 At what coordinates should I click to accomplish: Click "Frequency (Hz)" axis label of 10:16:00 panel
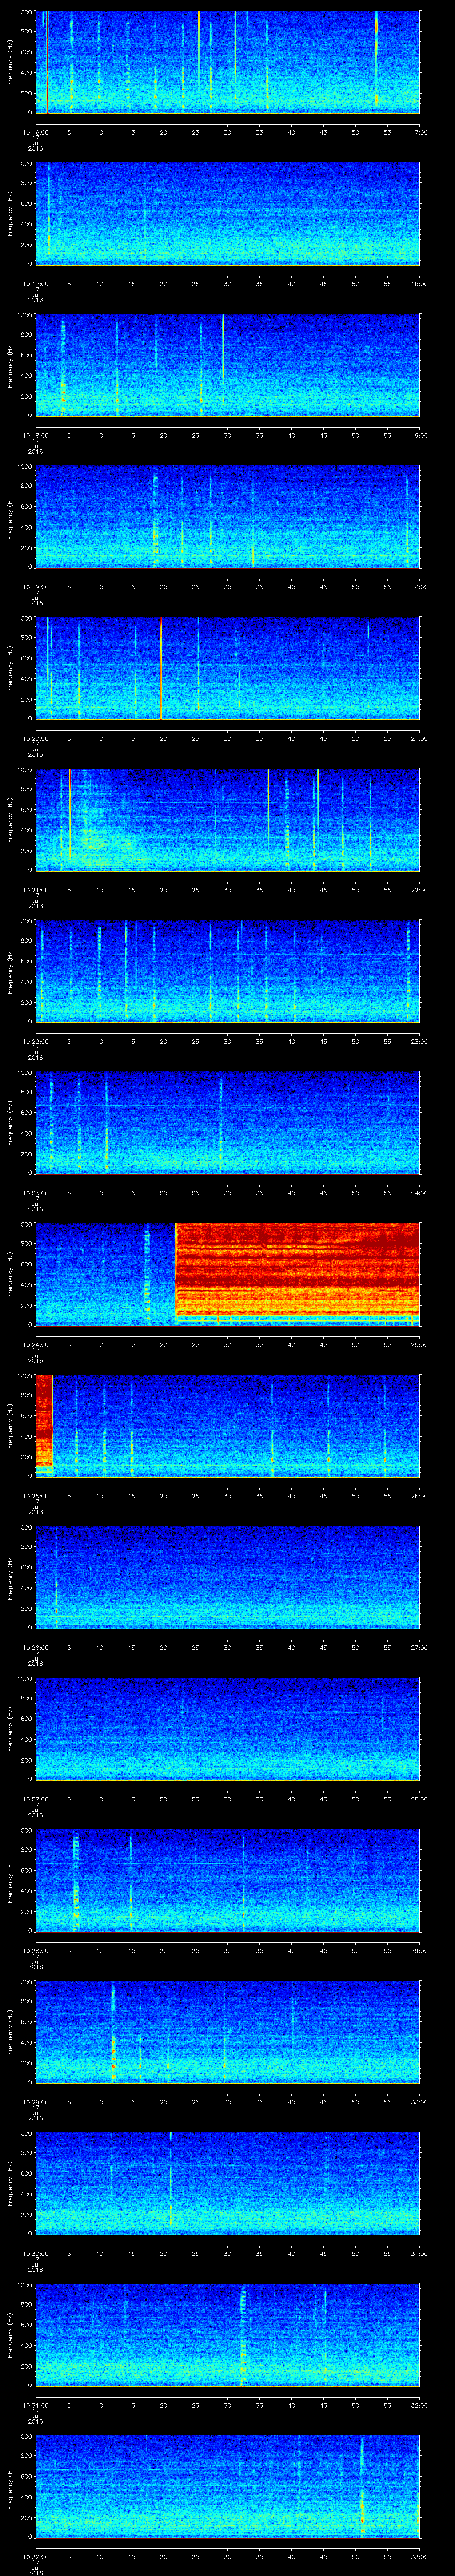click(10, 62)
